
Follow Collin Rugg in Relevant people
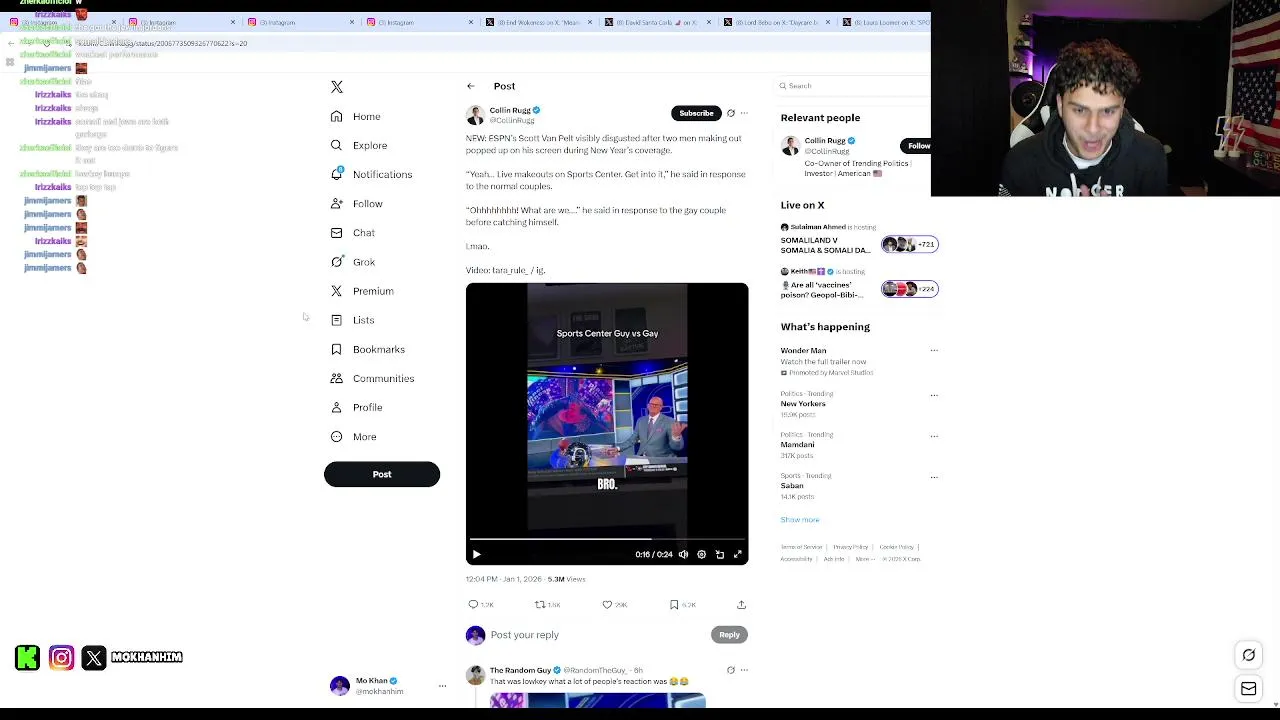918,146
